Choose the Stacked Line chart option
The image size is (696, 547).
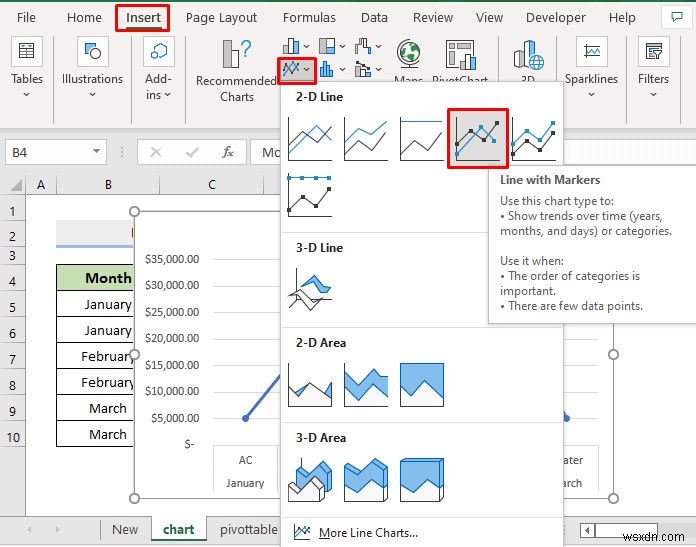pyautogui.click(x=366, y=139)
